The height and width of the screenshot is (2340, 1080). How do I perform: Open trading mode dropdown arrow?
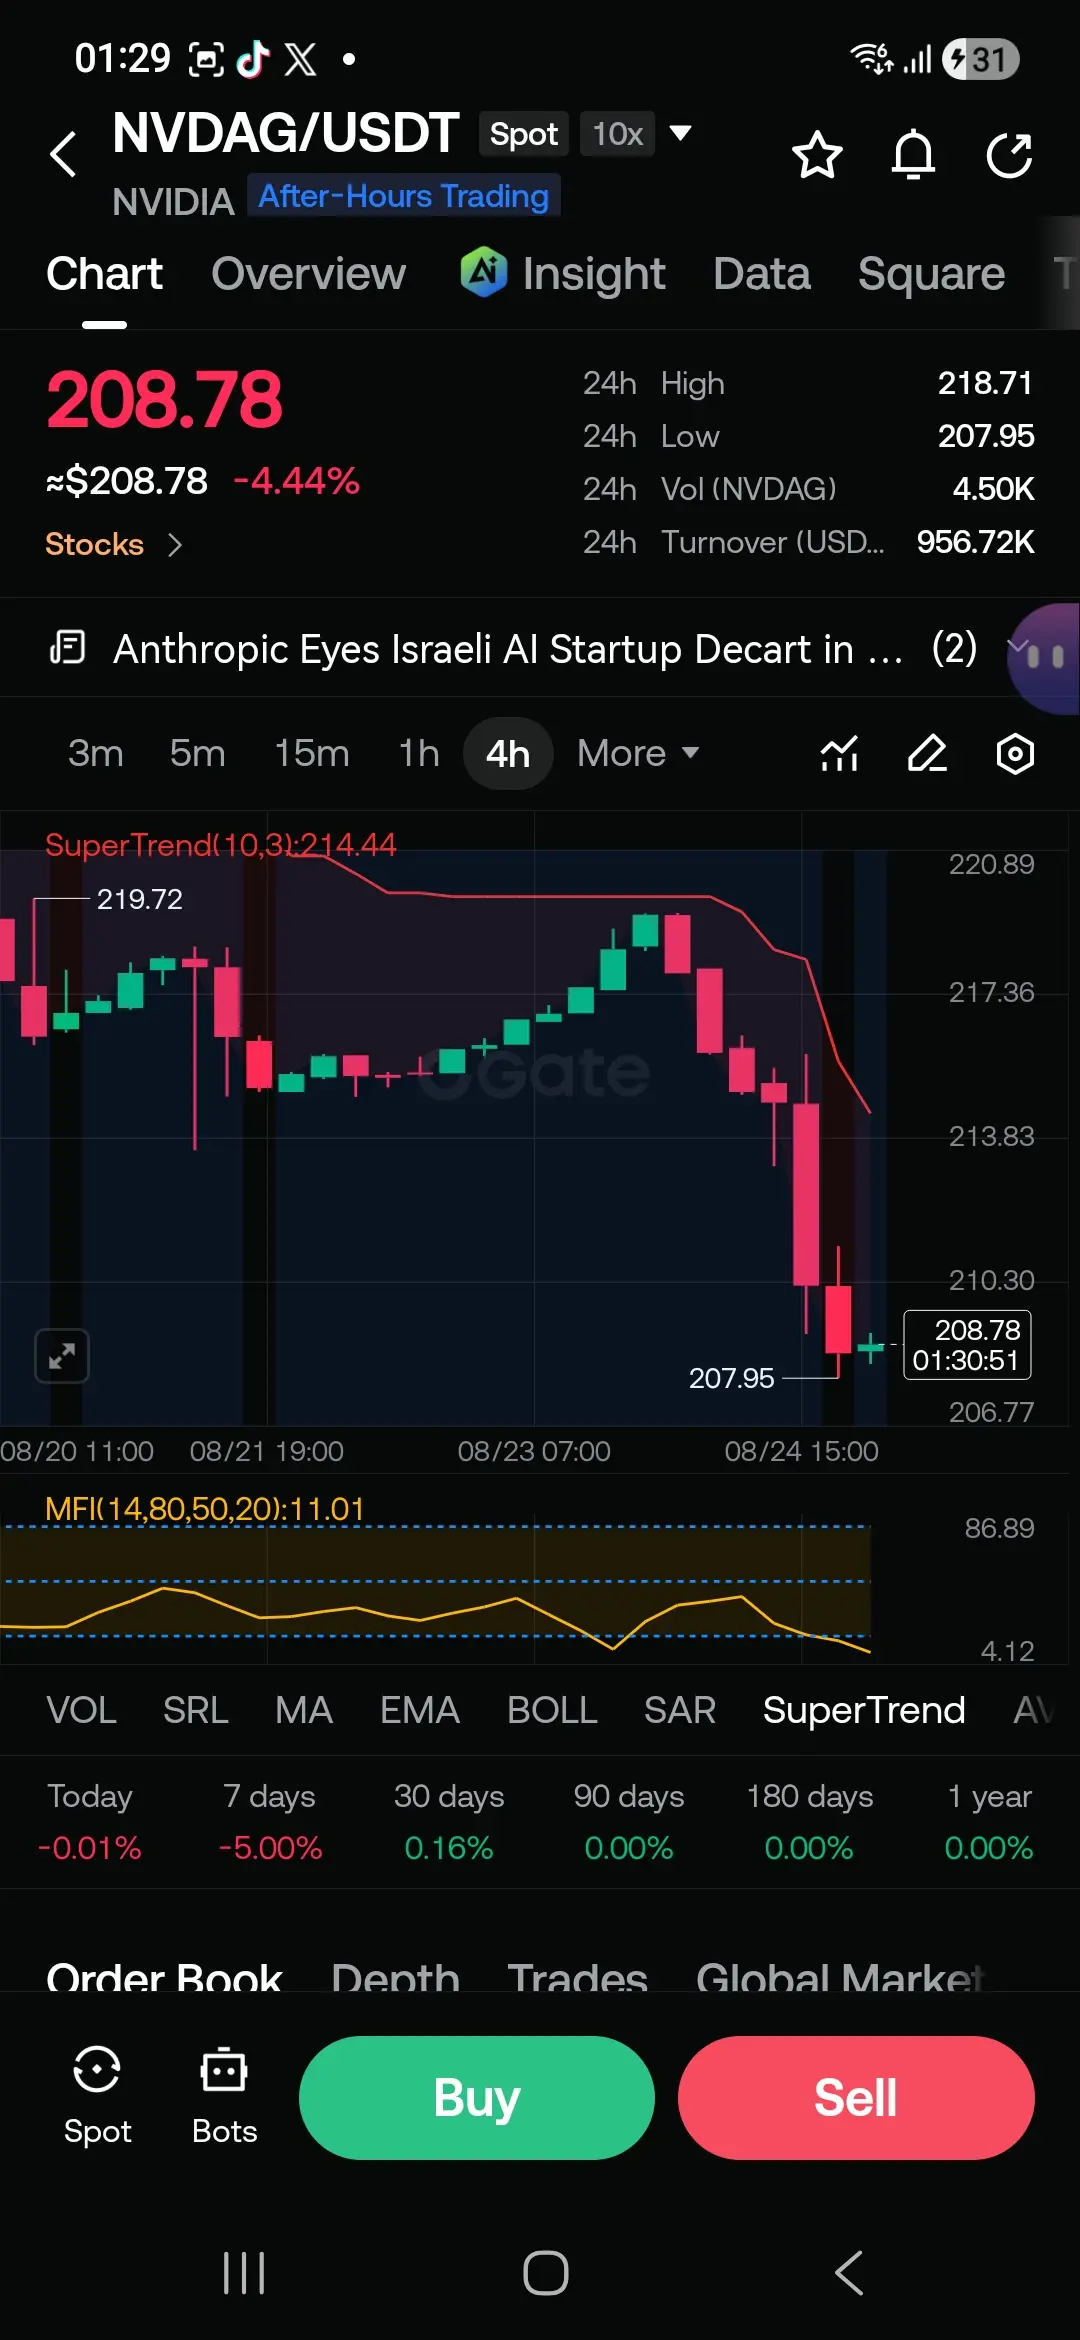coord(681,133)
